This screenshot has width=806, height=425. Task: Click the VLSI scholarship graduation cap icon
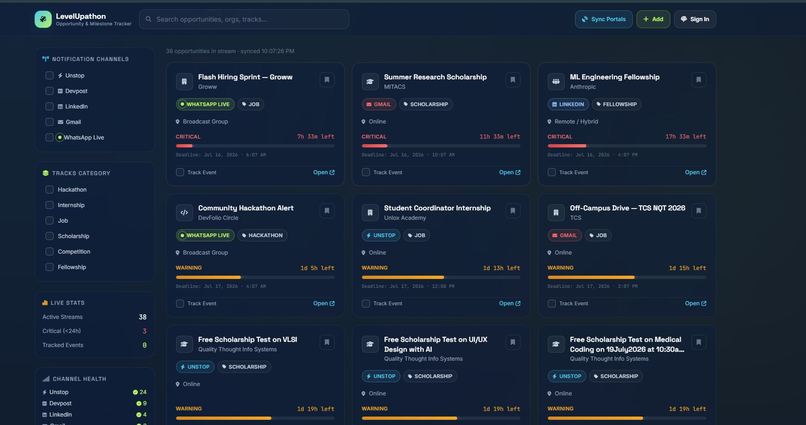pos(184,344)
